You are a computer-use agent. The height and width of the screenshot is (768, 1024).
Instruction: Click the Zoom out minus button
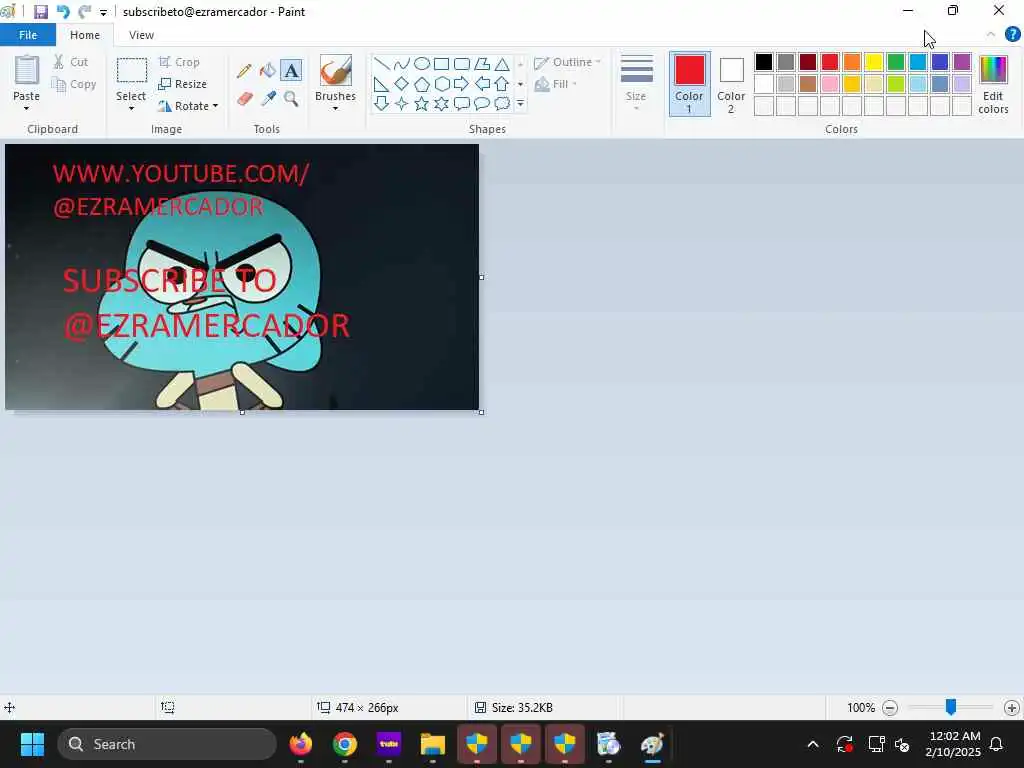pos(889,707)
